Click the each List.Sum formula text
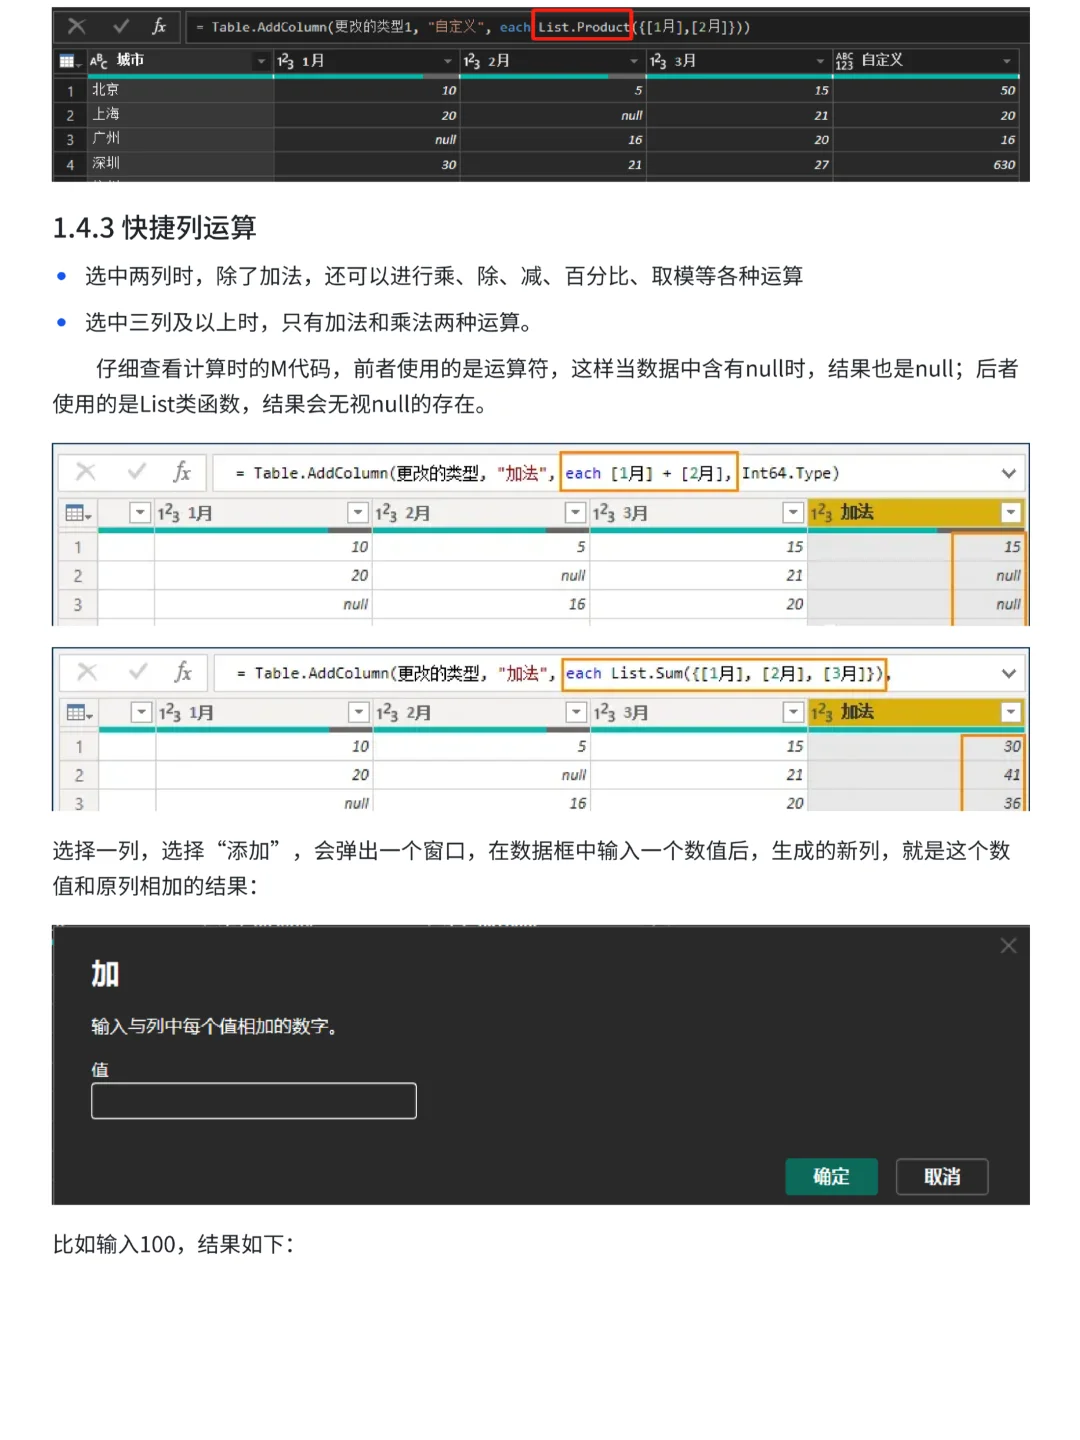Viewport: 1080px width, 1440px height. (725, 673)
